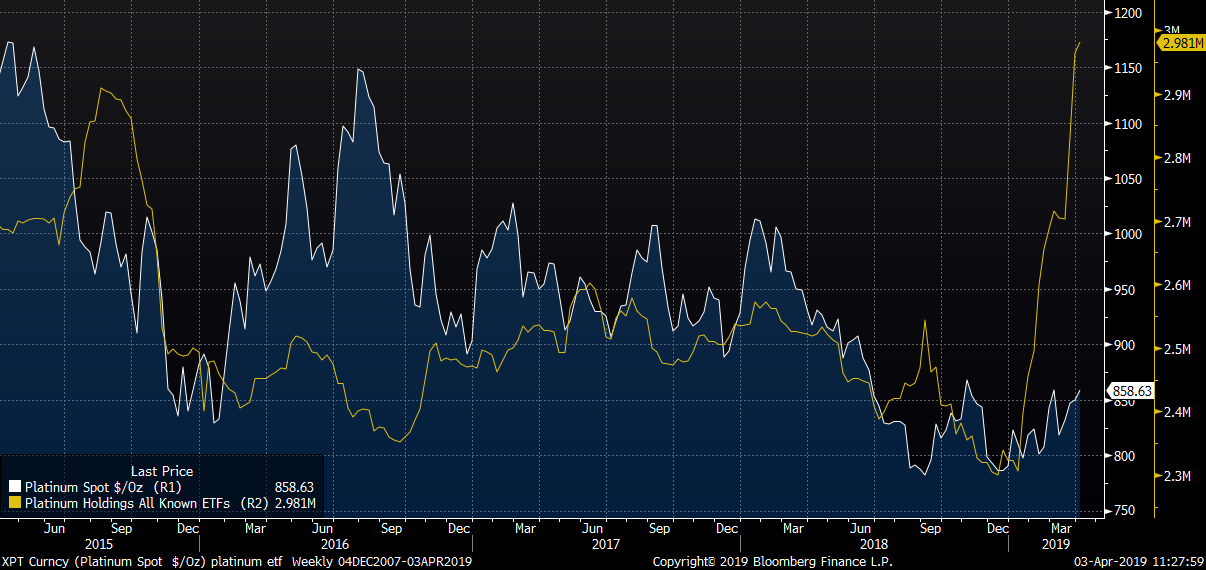Click the 1150 price axis label
Viewport: 1206px width, 570px height.
pos(1126,68)
